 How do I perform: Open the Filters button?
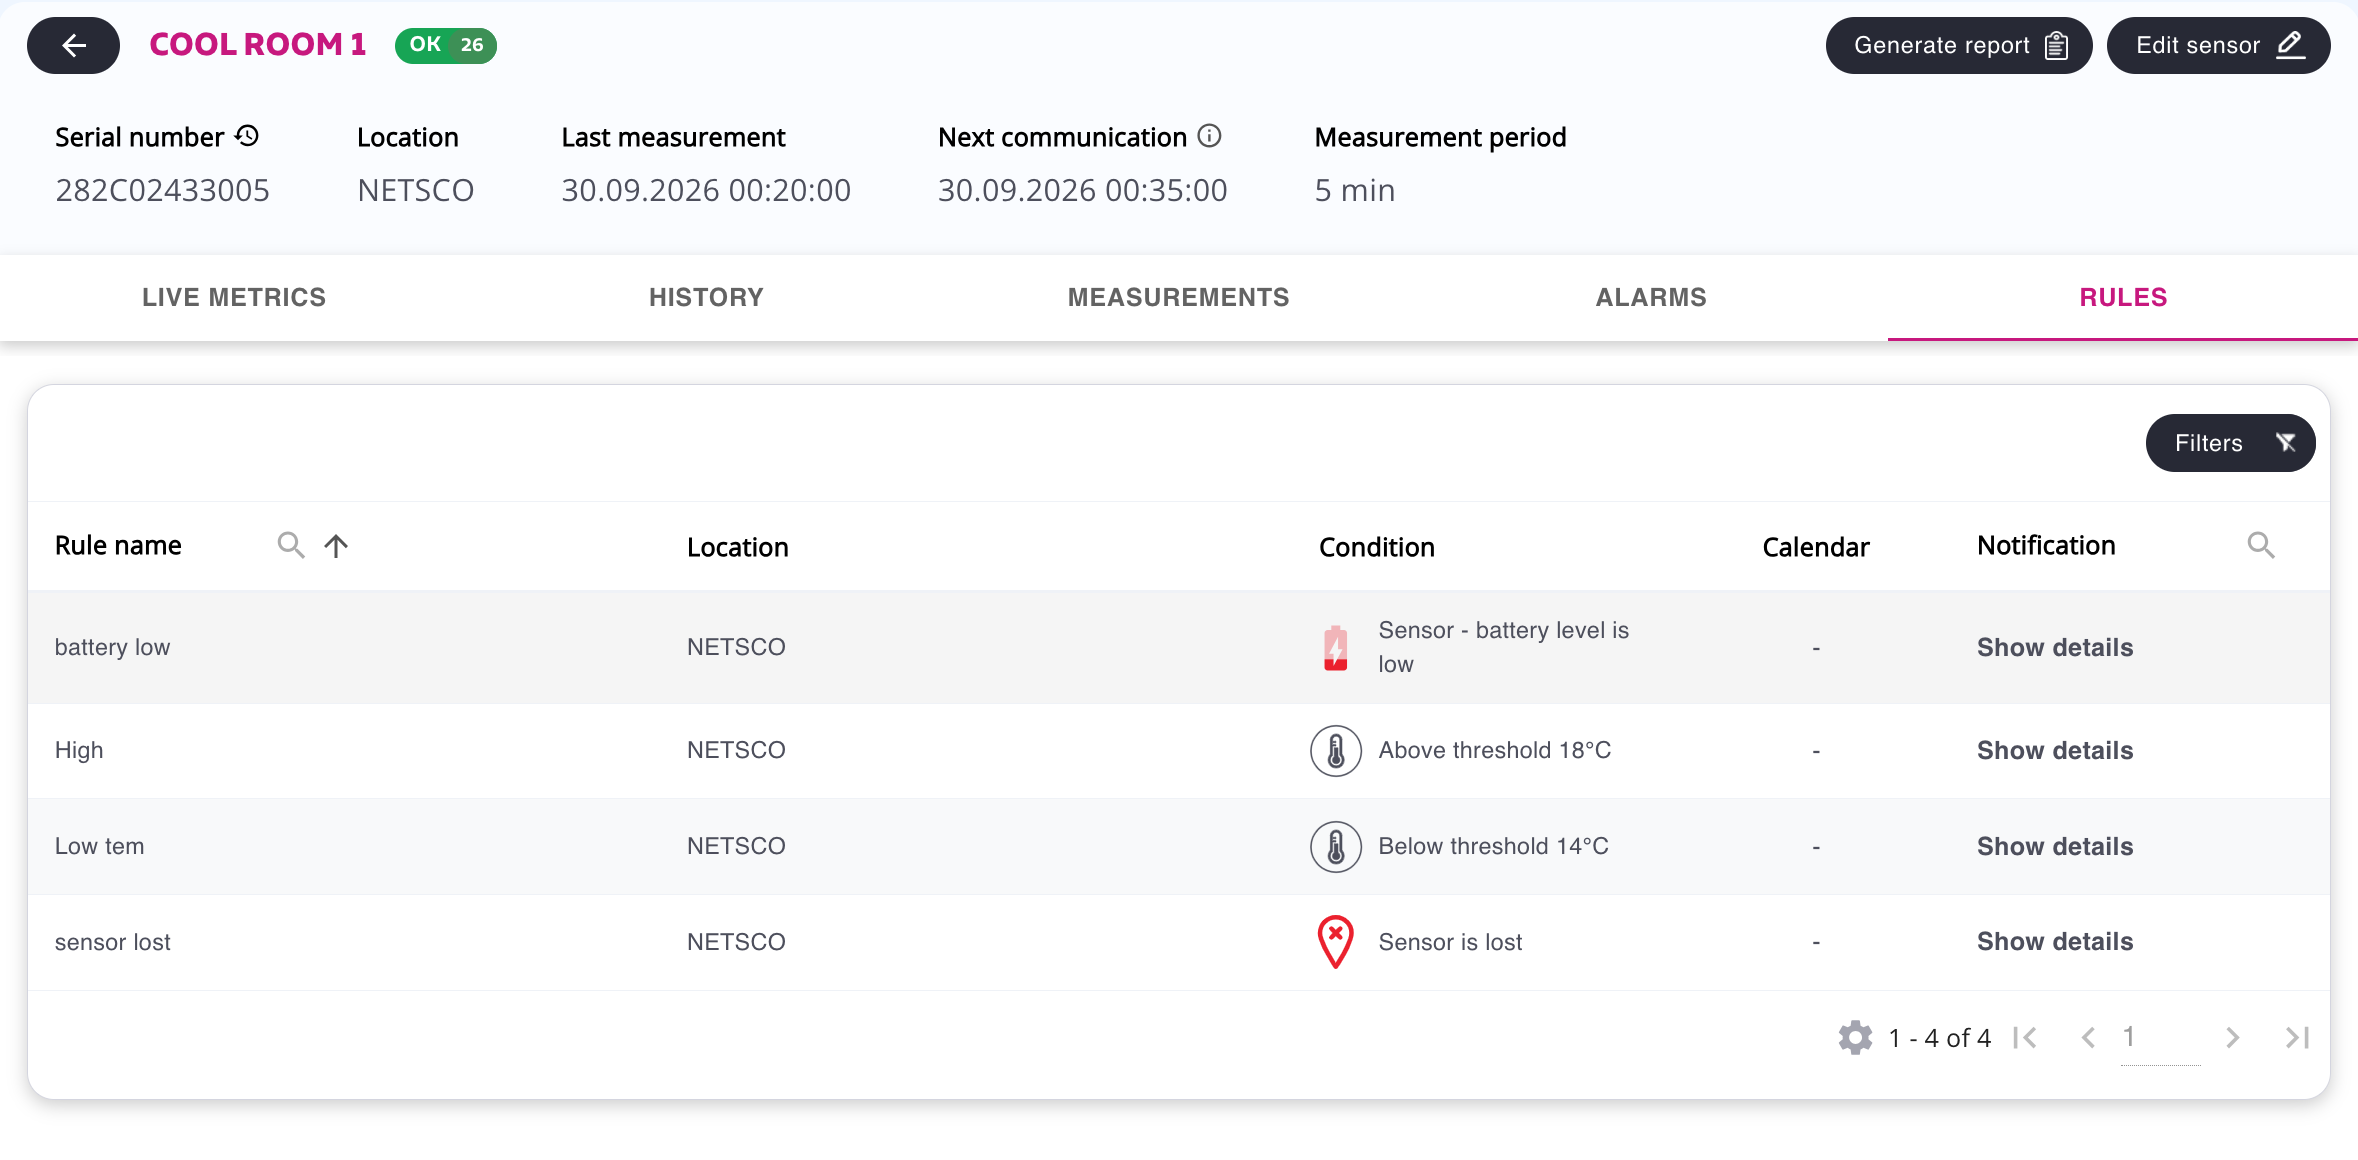point(2230,443)
